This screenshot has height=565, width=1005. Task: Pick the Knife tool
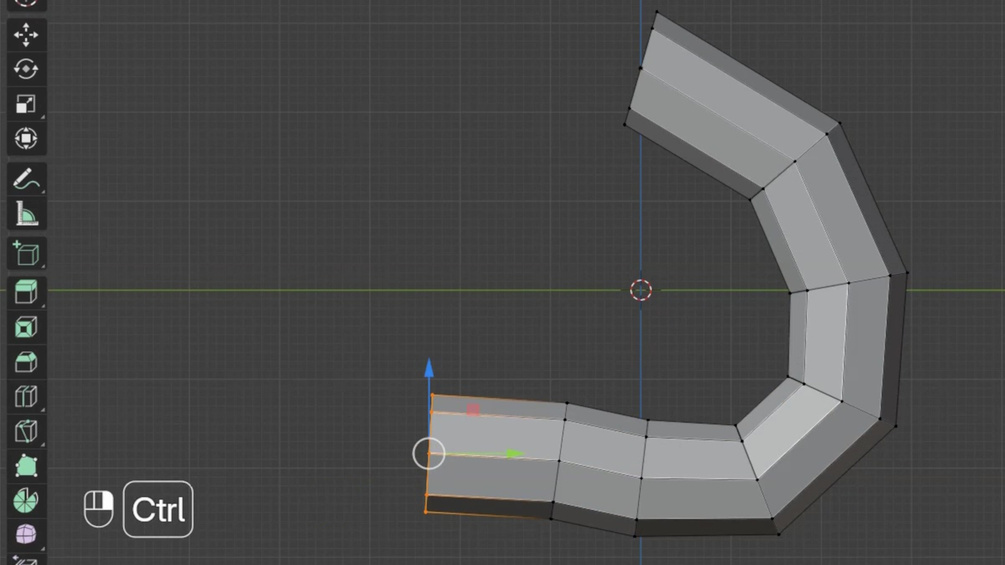[26, 431]
